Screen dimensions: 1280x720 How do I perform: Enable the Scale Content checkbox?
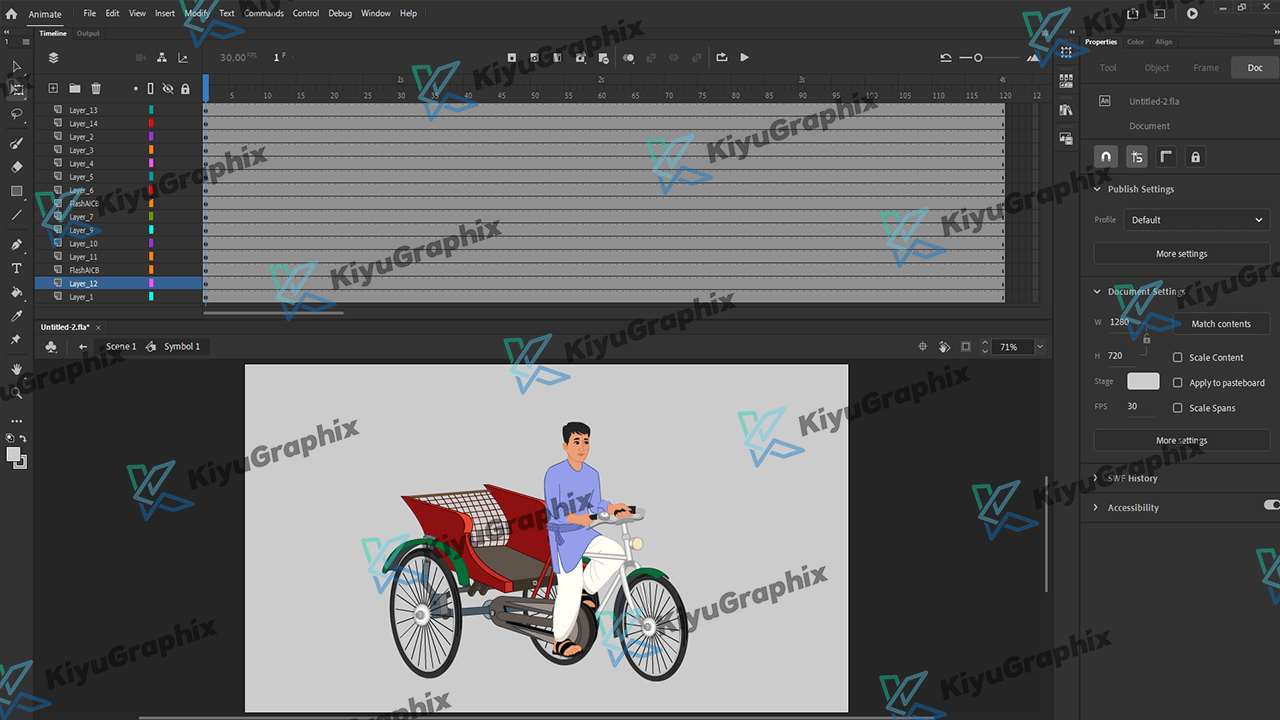pos(1178,357)
